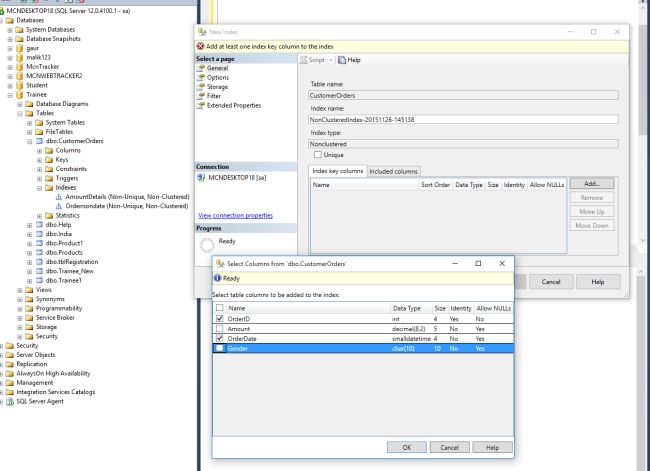Click the red error icon in New Index

[200, 46]
